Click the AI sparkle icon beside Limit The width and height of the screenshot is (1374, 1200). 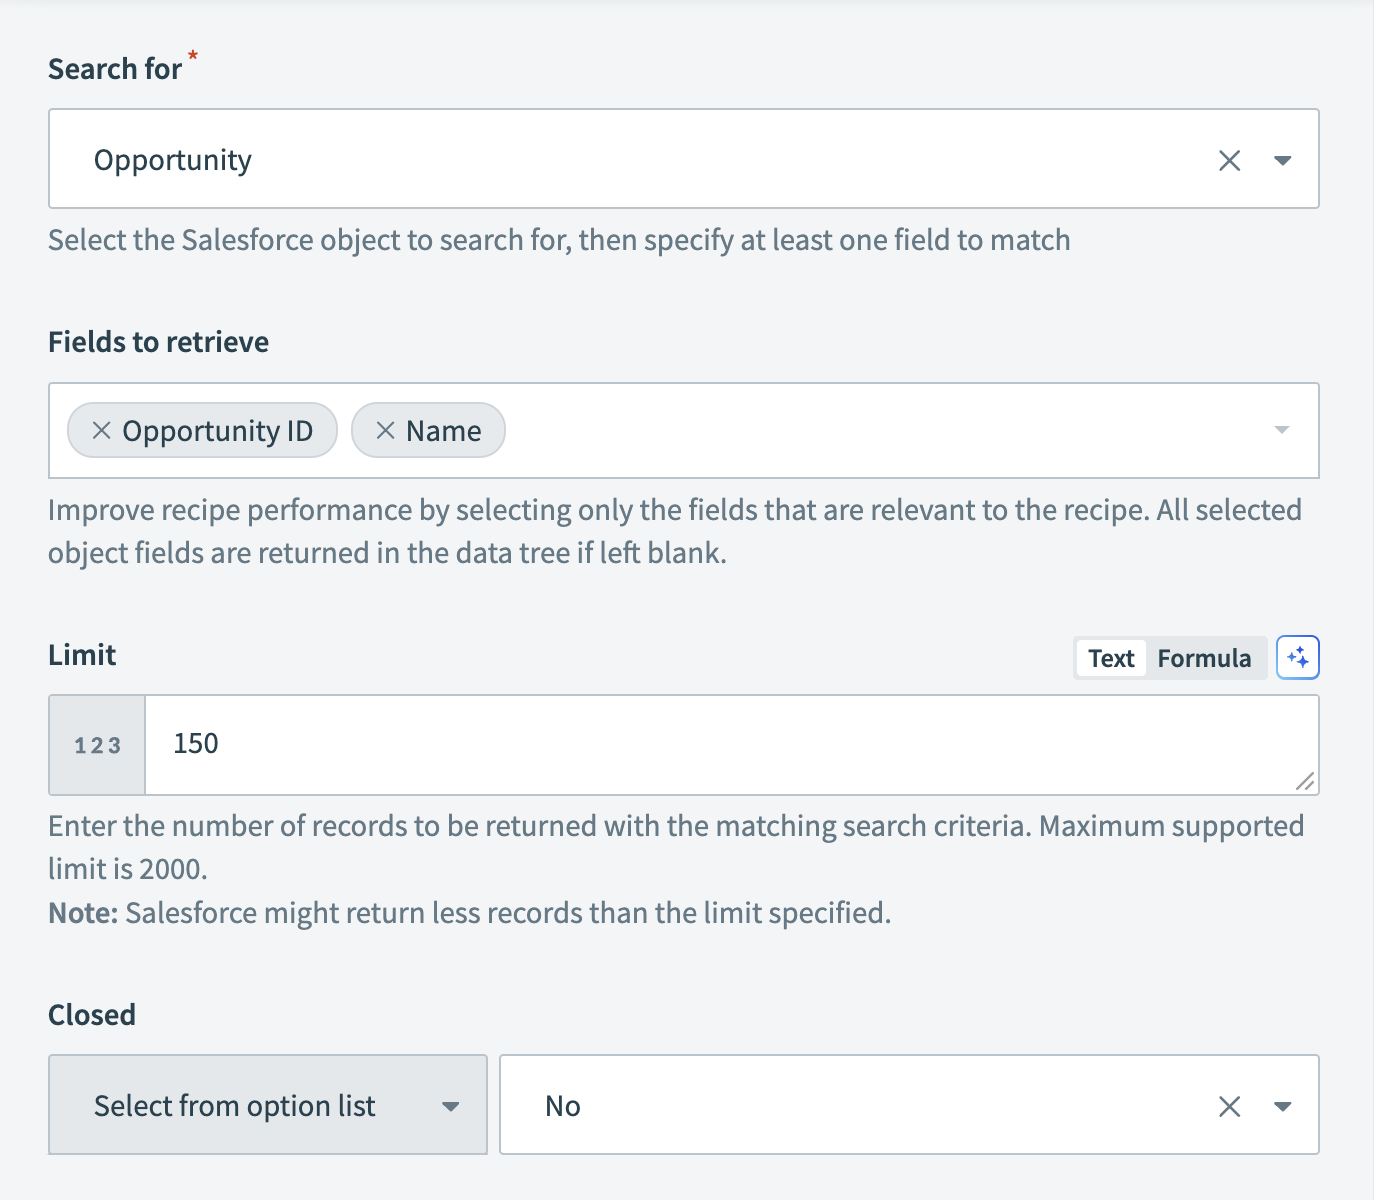click(1298, 658)
